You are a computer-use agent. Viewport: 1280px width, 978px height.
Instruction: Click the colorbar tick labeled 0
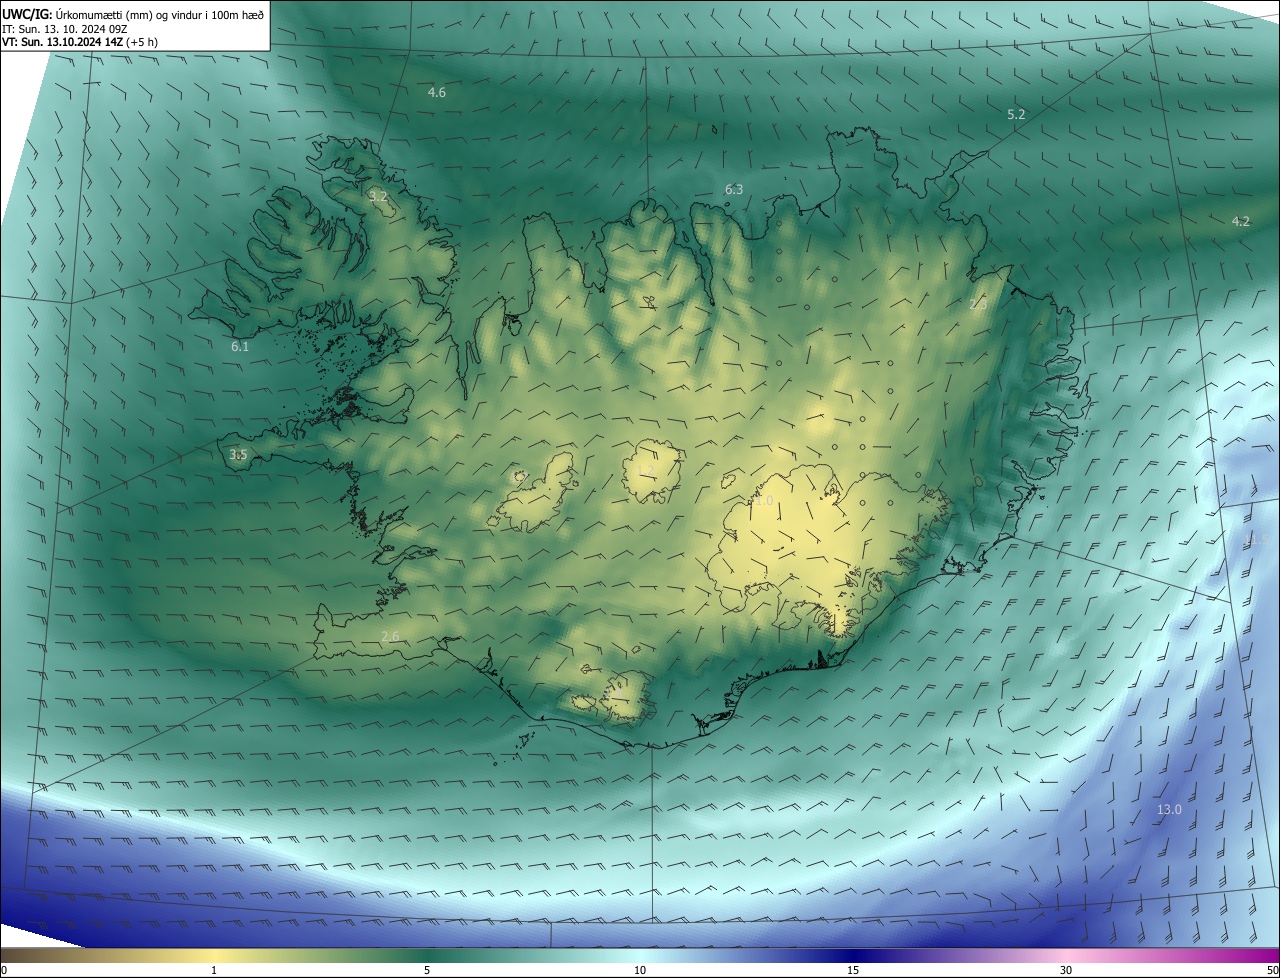click(4, 970)
